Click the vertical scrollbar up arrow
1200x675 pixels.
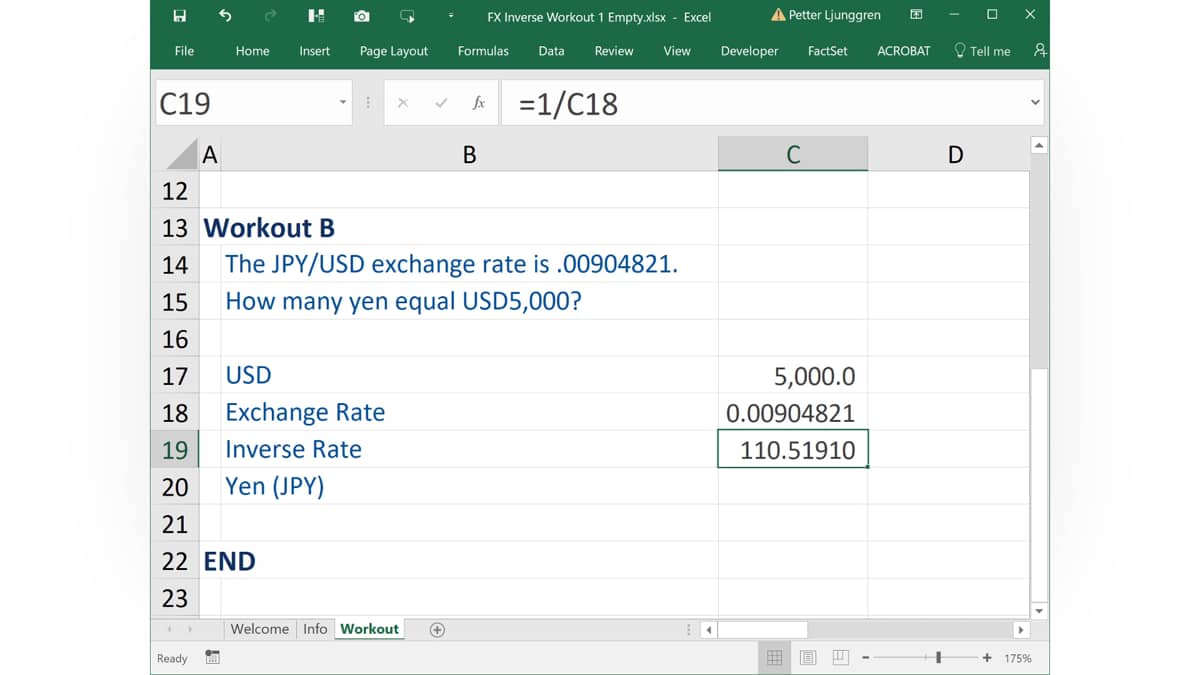click(x=1039, y=146)
